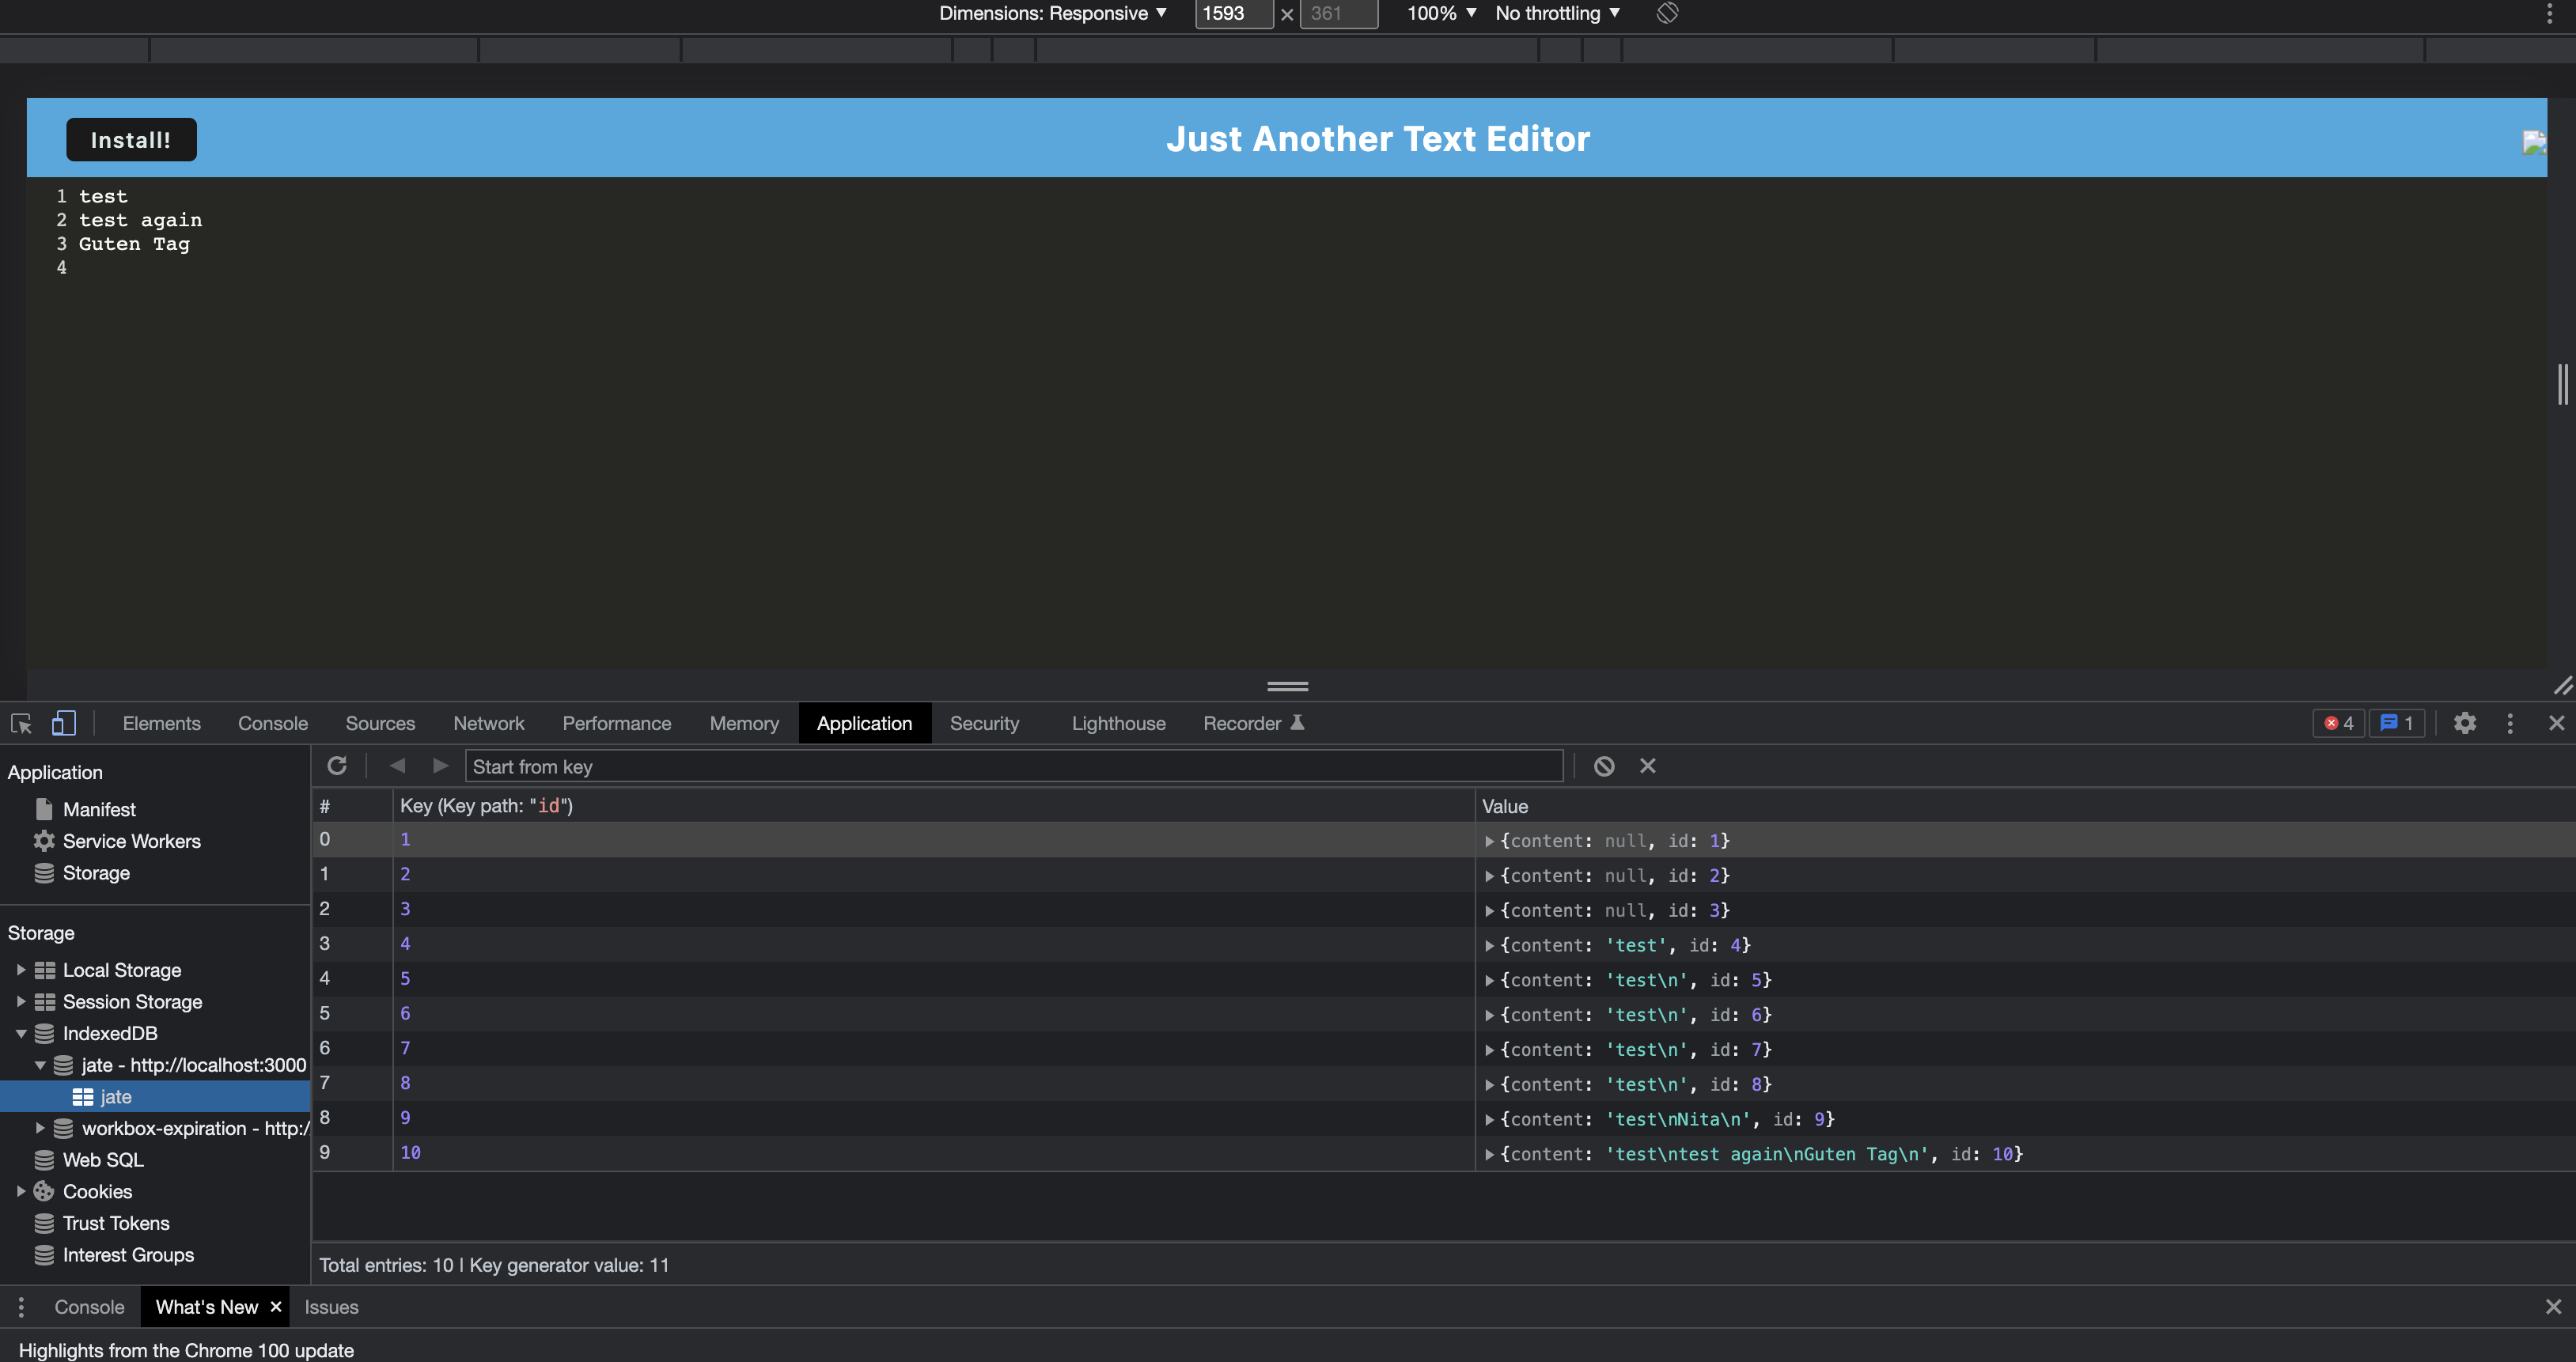Refresh the IndexedDB object store data
This screenshot has height=1362, width=2576.
[337, 765]
